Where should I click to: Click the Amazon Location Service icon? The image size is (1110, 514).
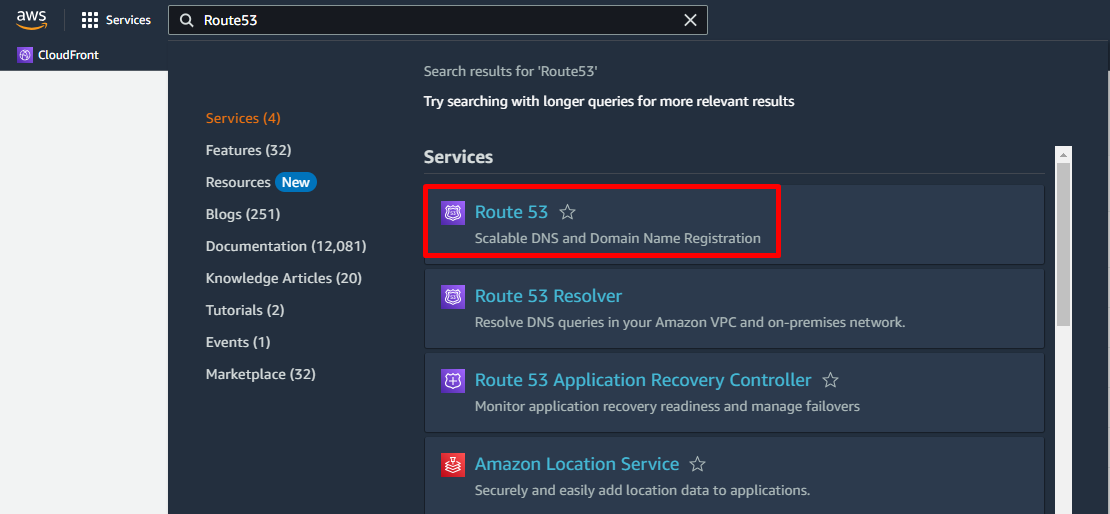(x=453, y=465)
